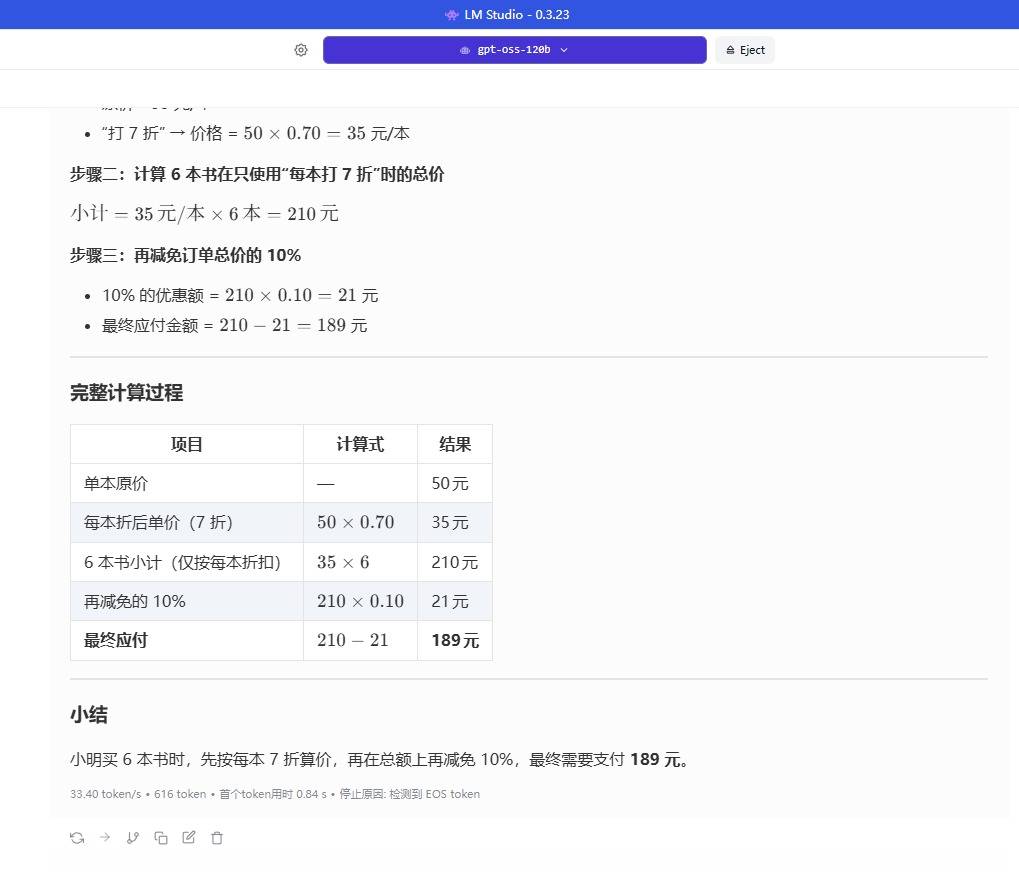Image resolution: width=1019 pixels, height=873 pixels.
Task: Open model settings gear icon
Action: pyautogui.click(x=301, y=50)
